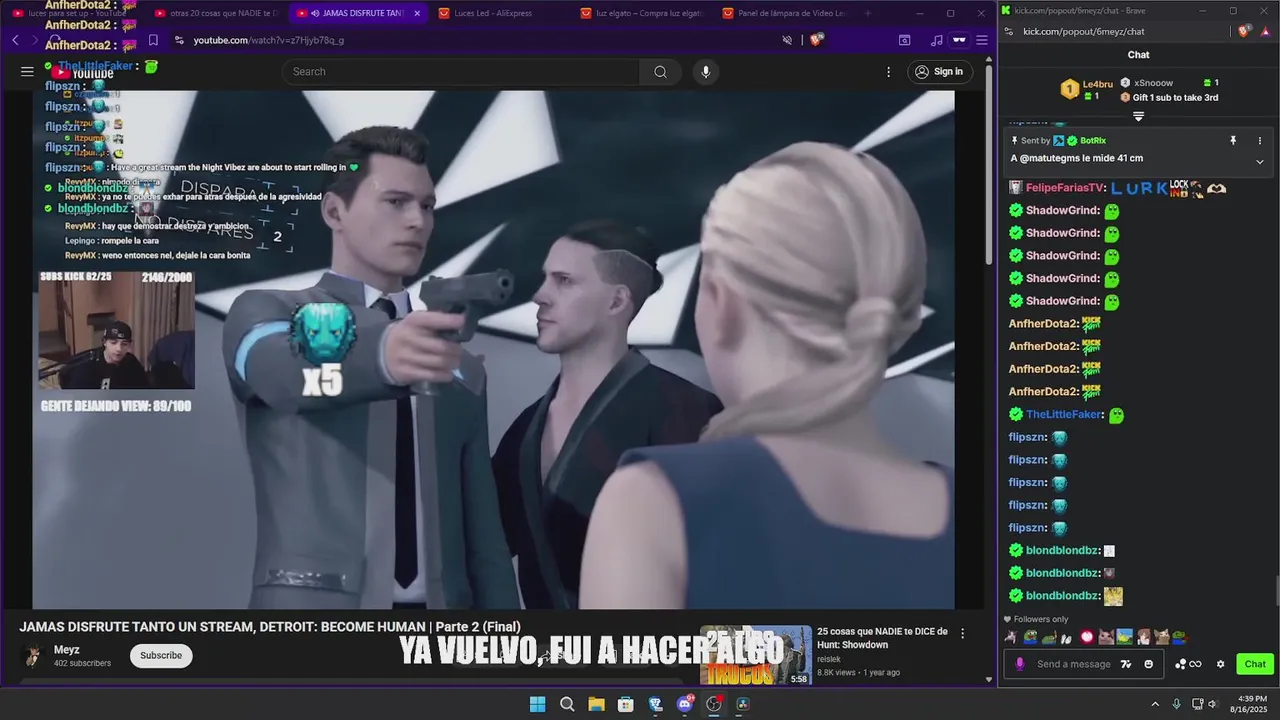Open the Meyz channel name link
Image resolution: width=1280 pixels, height=720 pixels.
click(x=67, y=650)
